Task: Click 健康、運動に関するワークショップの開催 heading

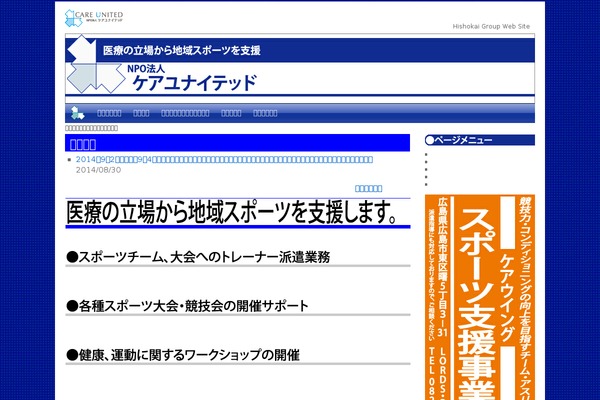Action: 238,355
